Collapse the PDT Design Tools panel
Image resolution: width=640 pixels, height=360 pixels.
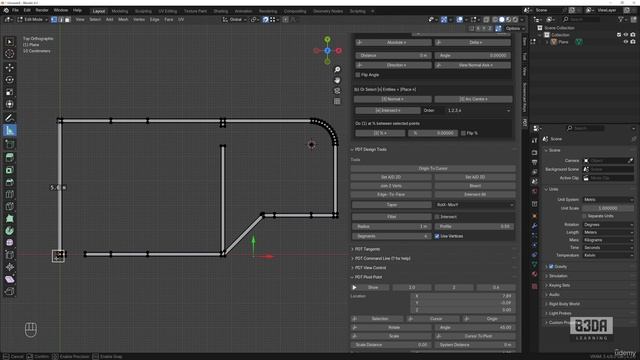(370, 149)
